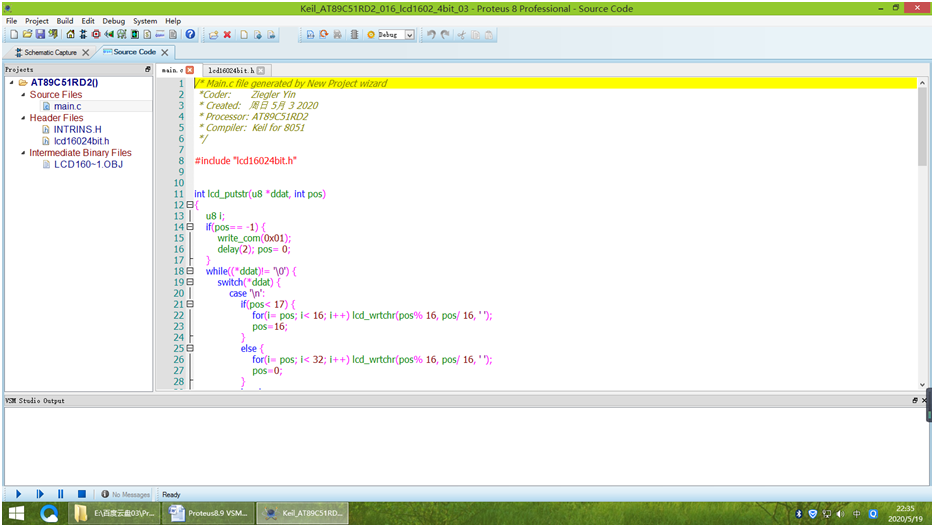Image resolution: width=934 pixels, height=527 pixels.
Task: Fold the while loop at line 18
Action: 190,271
